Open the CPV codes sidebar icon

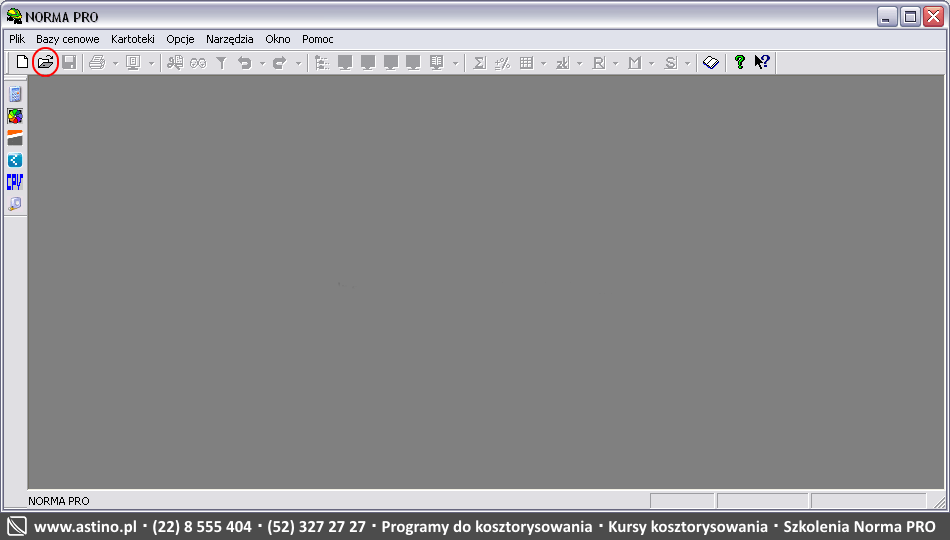15,182
